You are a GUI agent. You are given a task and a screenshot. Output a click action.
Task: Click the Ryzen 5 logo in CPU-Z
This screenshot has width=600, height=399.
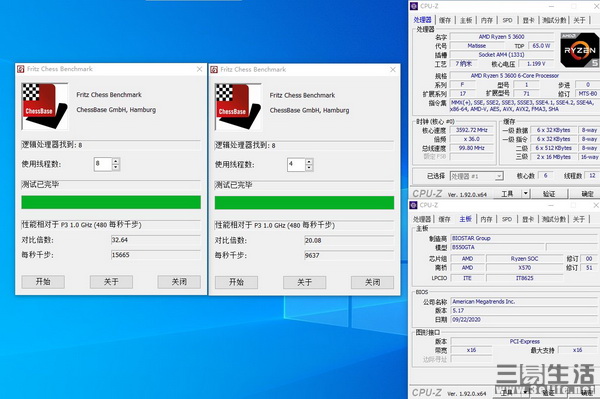click(x=580, y=50)
